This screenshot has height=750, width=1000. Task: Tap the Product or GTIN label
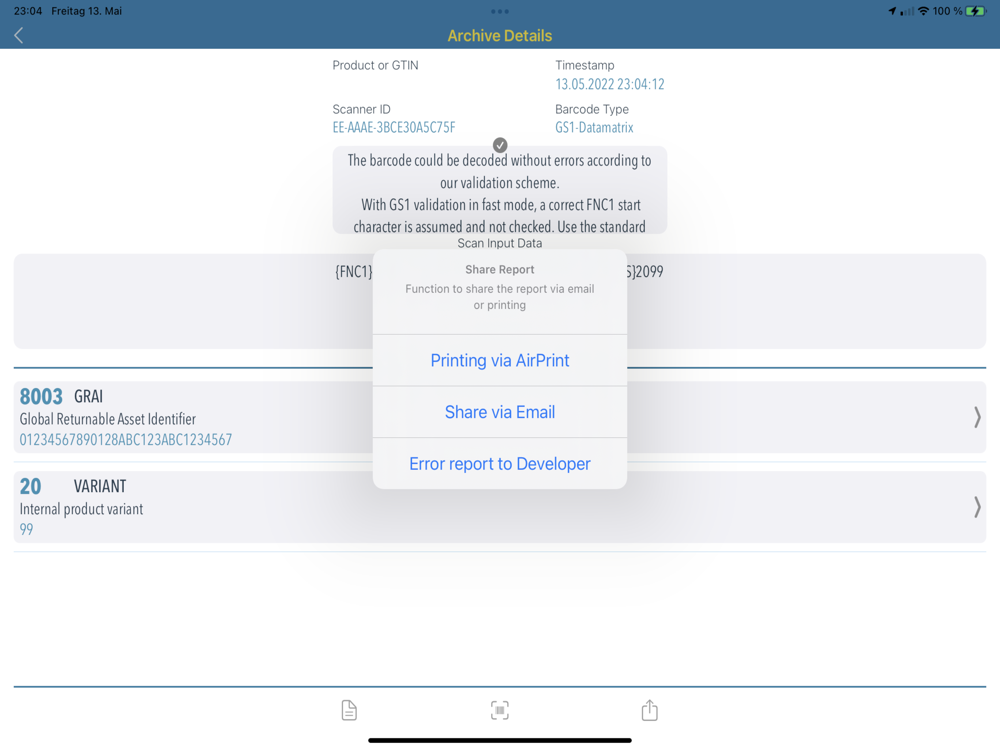(375, 65)
